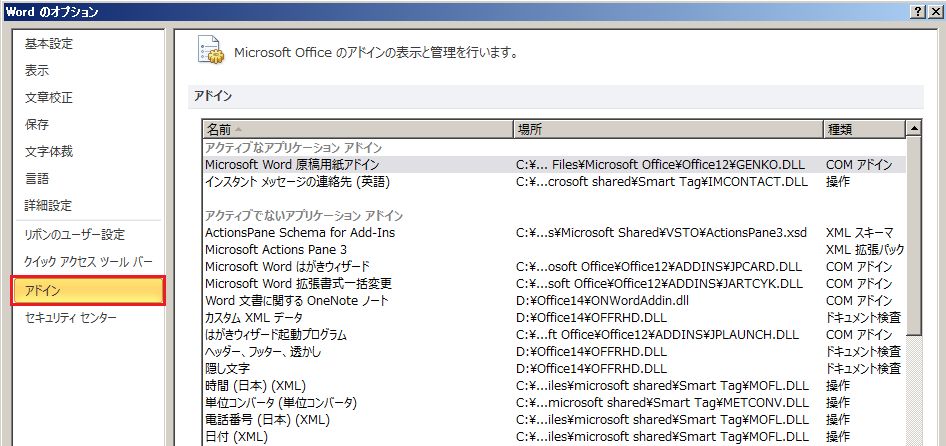
Task: Select Word 文書に関する OneNote ノート row
Action: (x=554, y=301)
